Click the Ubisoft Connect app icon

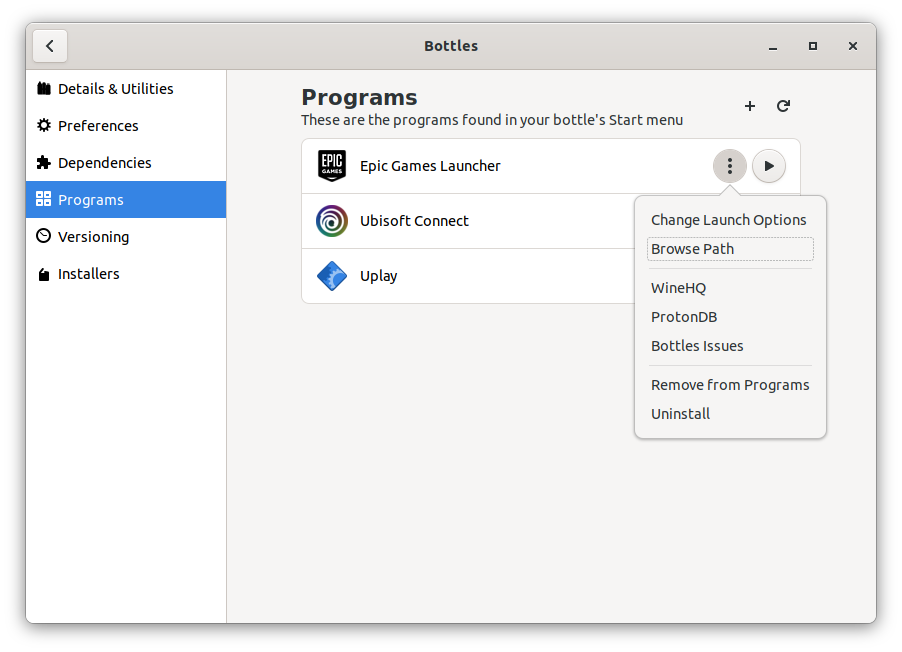[331, 220]
